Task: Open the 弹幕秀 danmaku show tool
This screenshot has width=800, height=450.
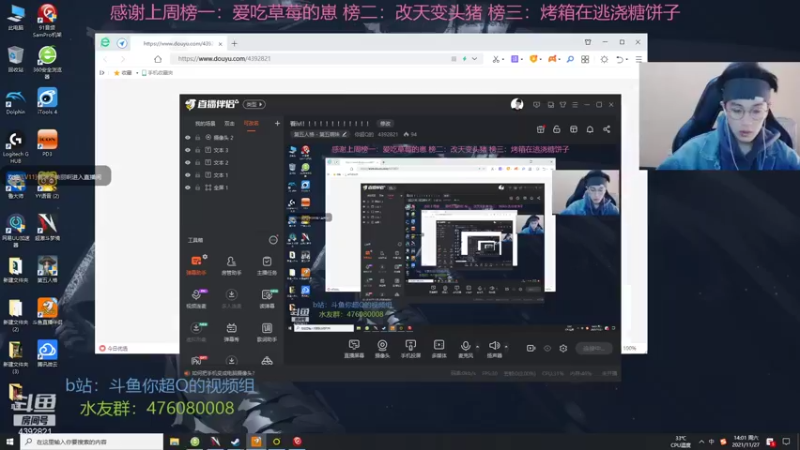Action: (x=231, y=332)
